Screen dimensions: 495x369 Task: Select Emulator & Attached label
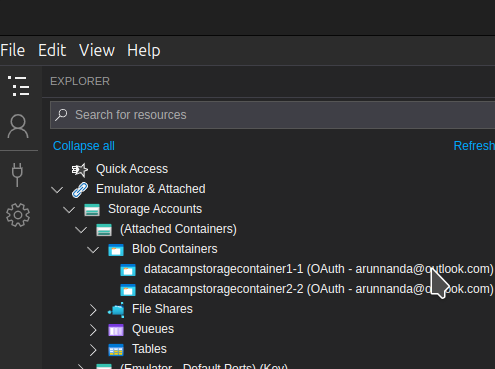pos(151,189)
